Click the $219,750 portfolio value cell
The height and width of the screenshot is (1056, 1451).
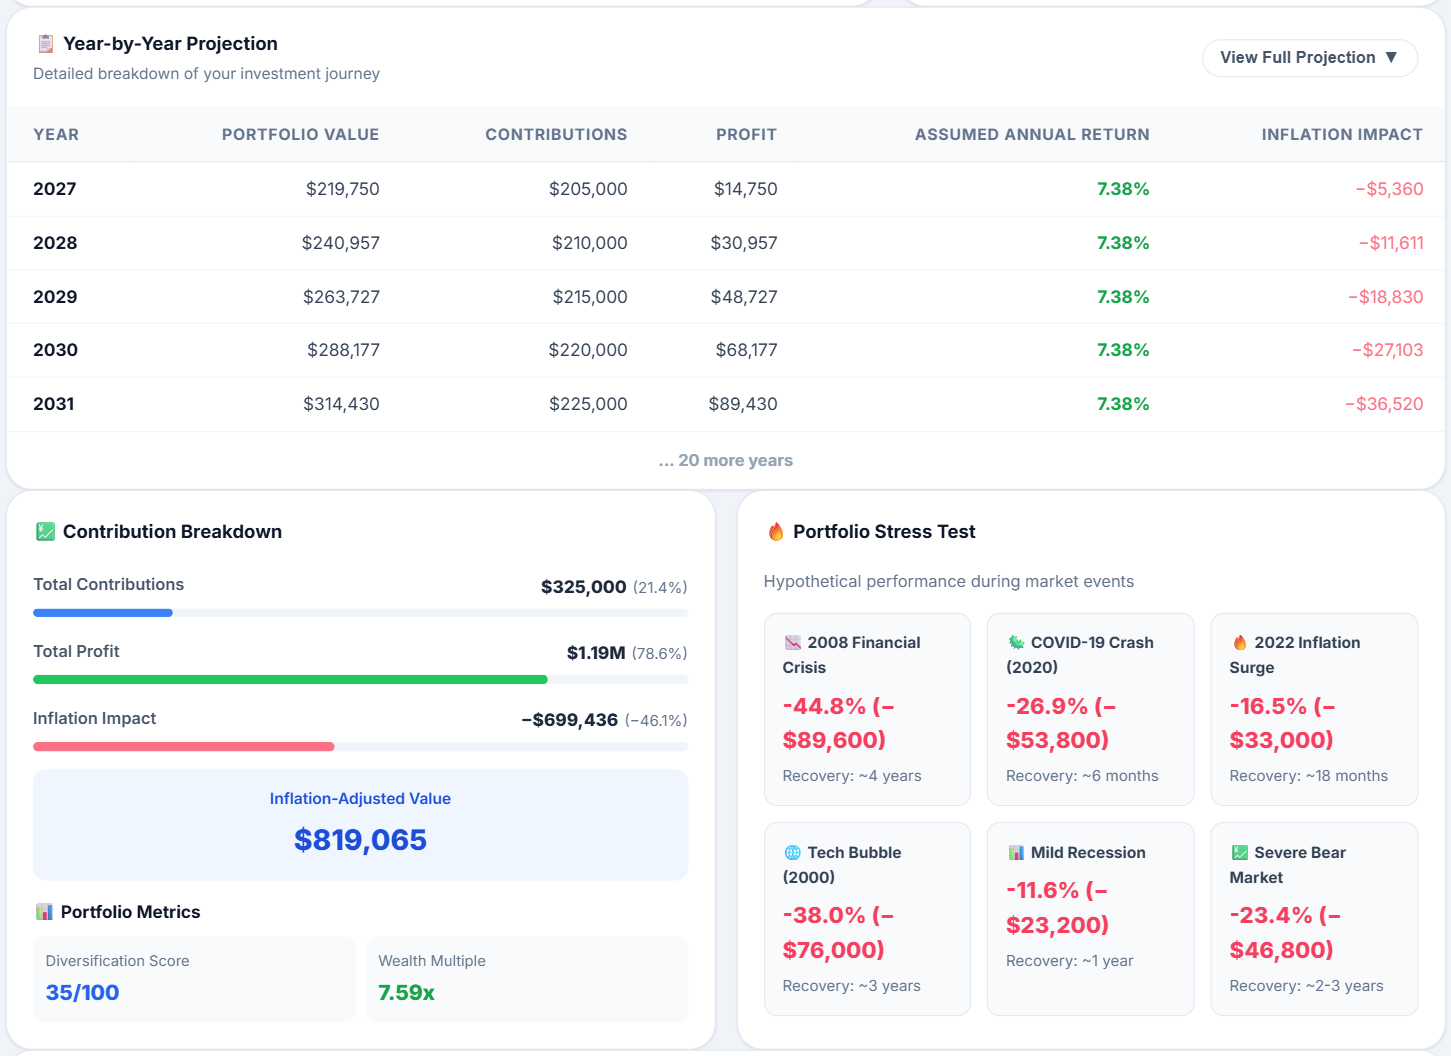343,189
